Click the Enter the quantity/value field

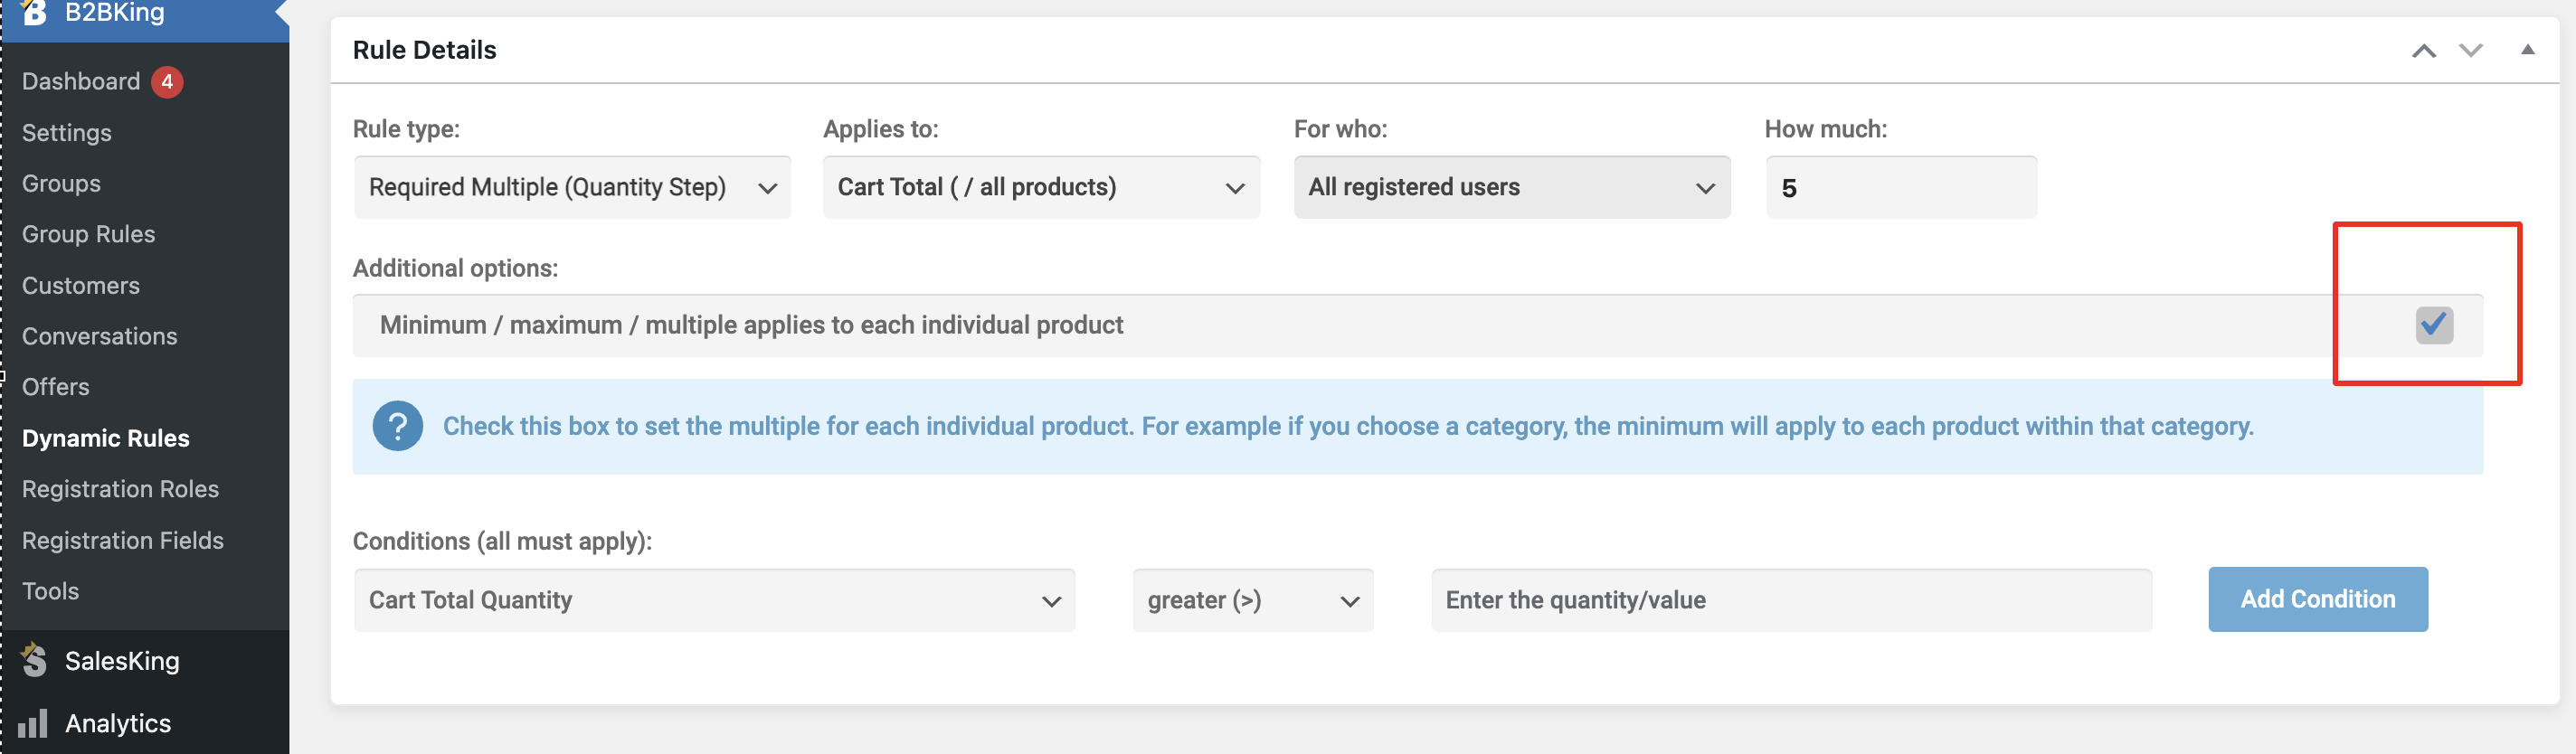pyautogui.click(x=1791, y=600)
